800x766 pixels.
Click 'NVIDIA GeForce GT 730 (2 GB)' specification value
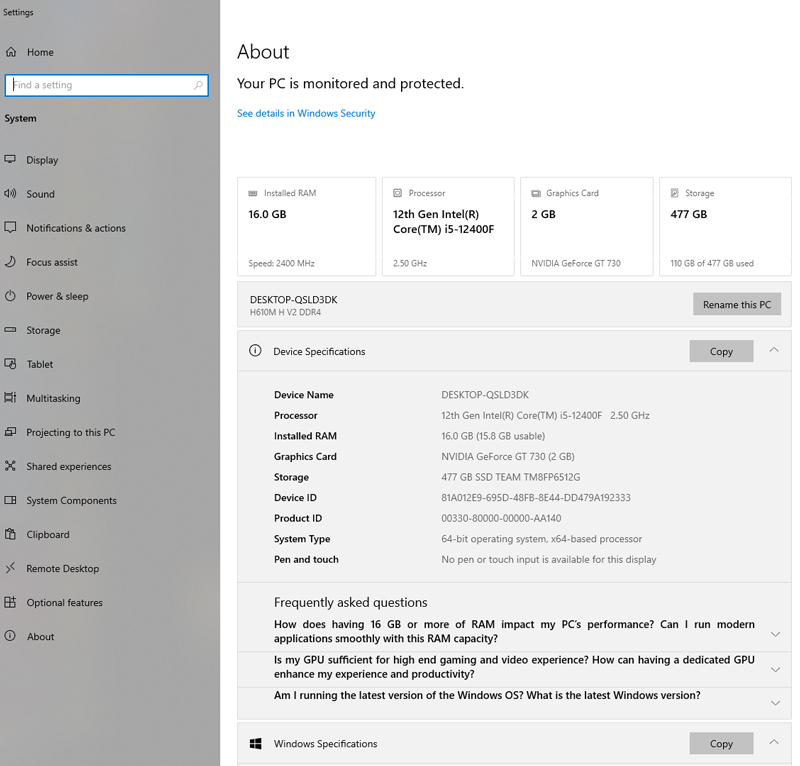point(508,456)
